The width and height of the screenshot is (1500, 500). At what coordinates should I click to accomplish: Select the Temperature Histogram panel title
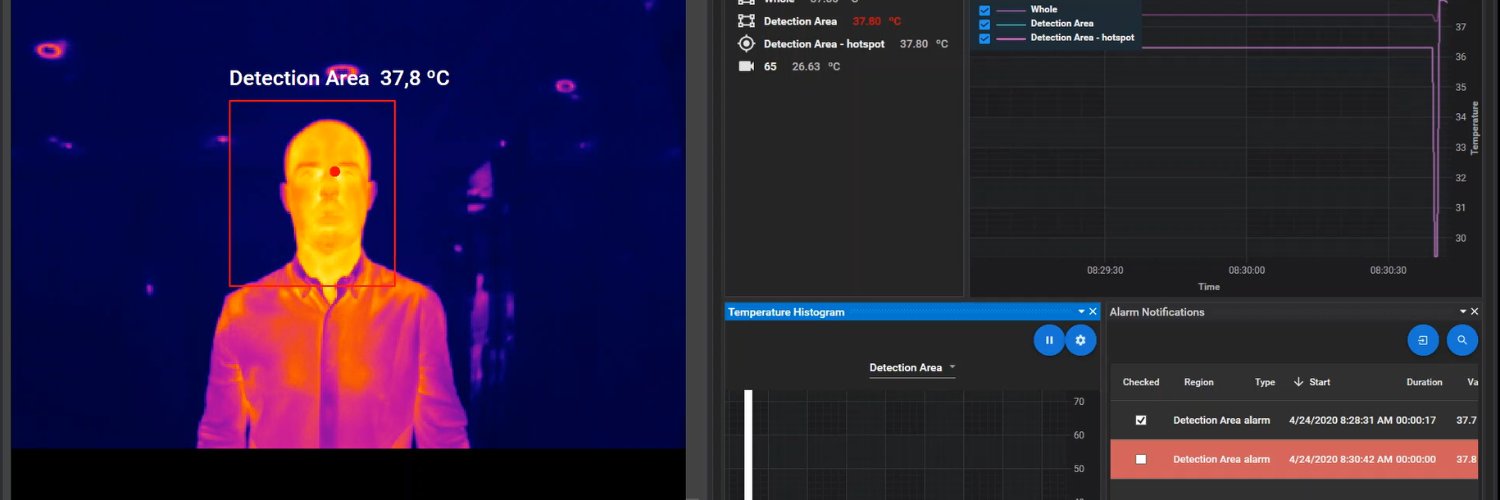tap(786, 312)
